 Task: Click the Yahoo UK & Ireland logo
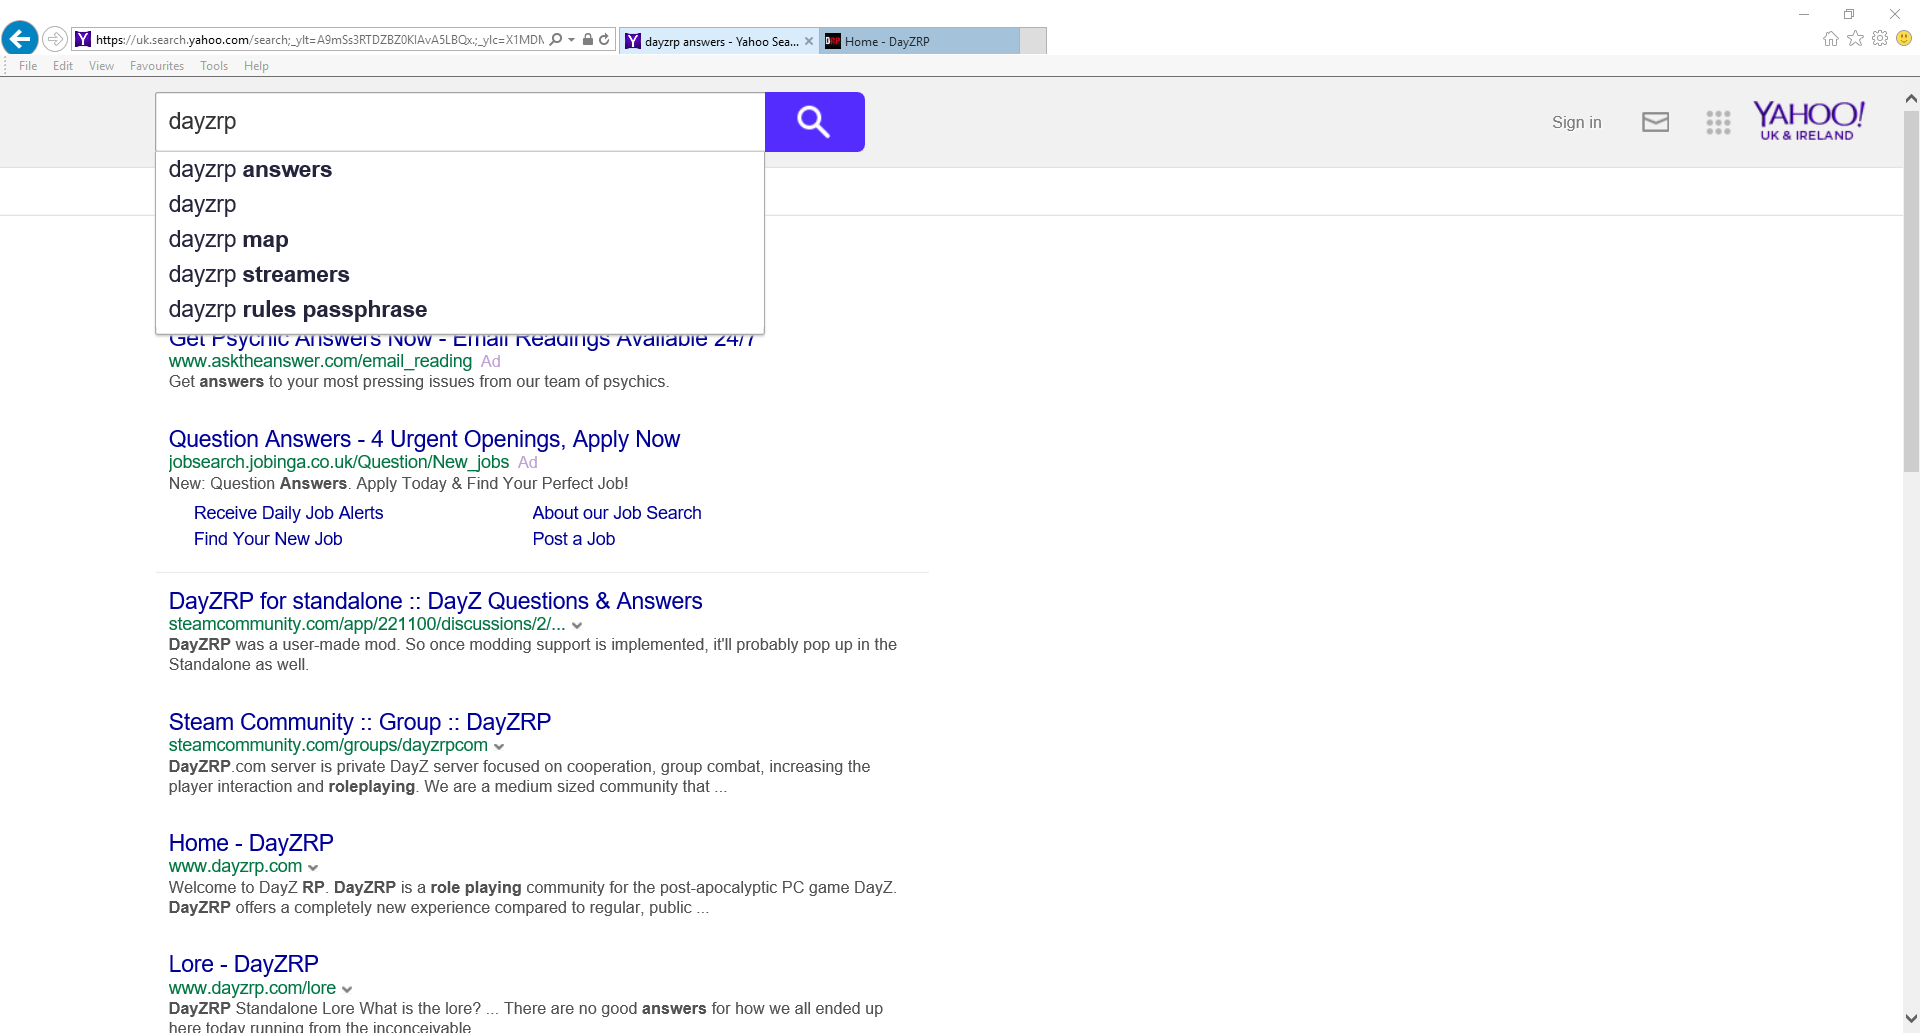click(1808, 121)
